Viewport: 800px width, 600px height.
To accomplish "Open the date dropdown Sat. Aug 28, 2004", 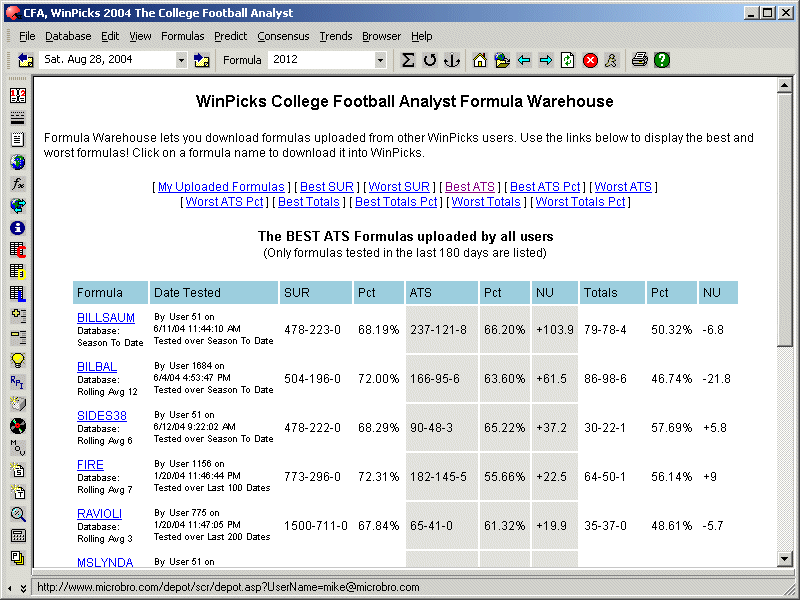I will pos(181,60).
